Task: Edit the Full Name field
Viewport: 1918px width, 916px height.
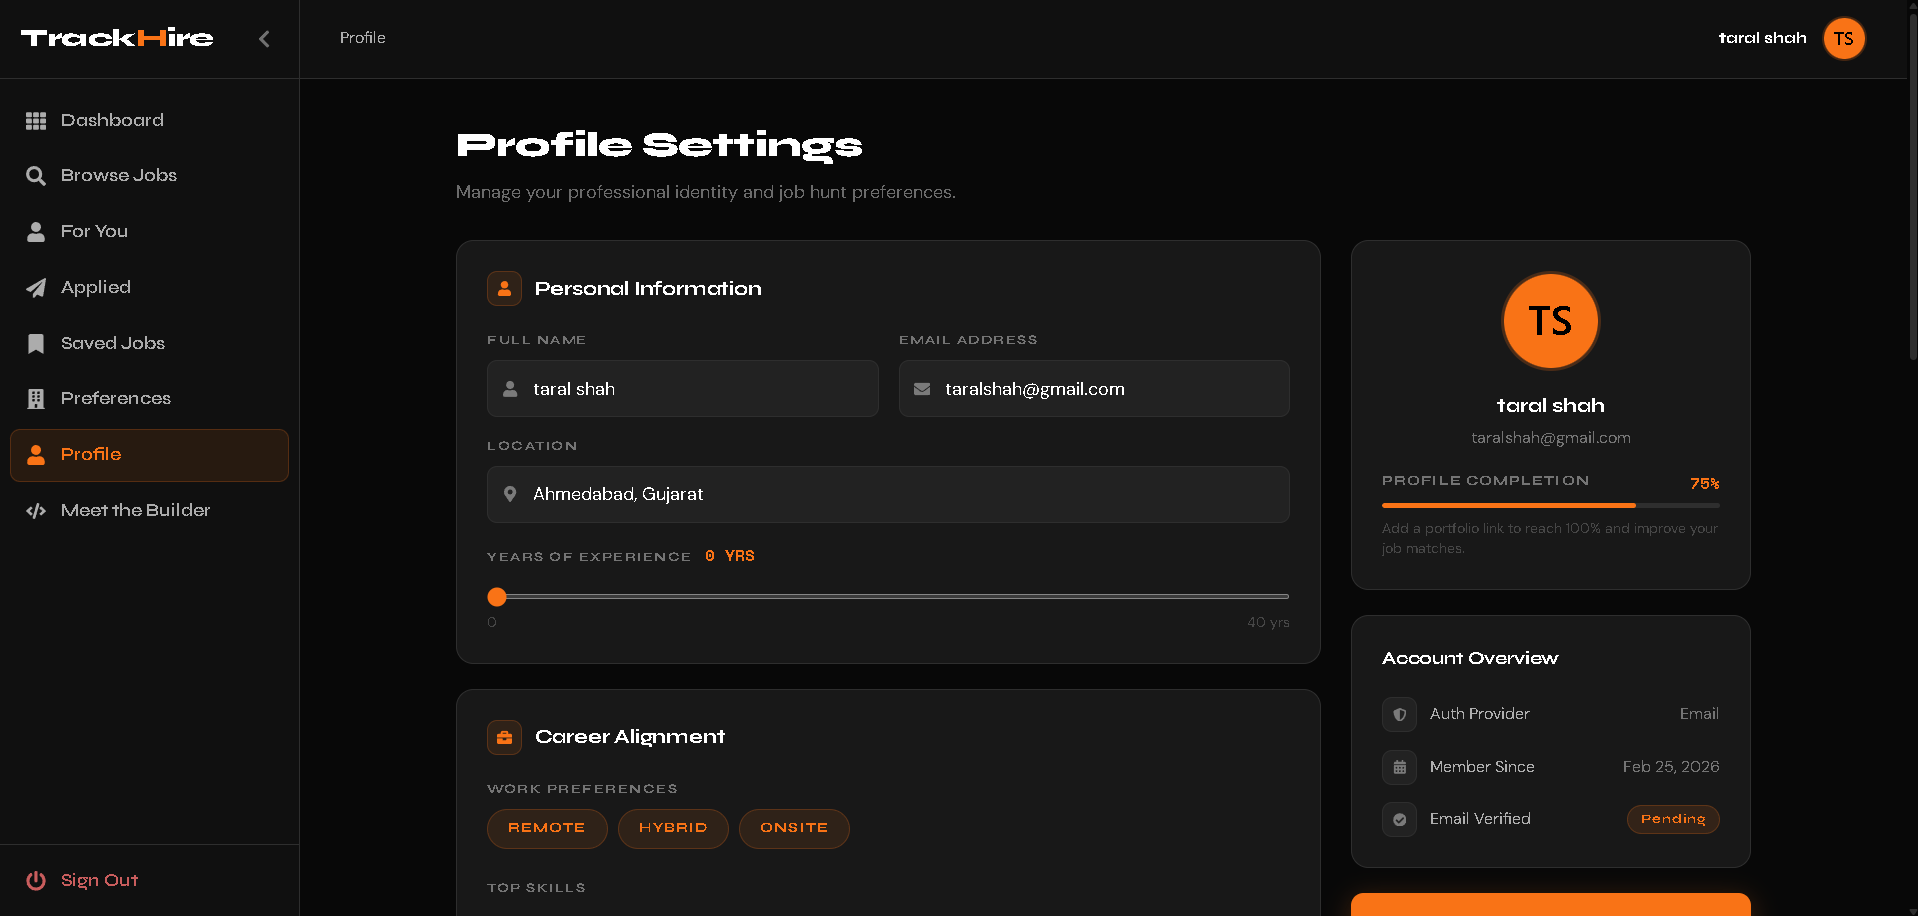Action: pos(682,389)
